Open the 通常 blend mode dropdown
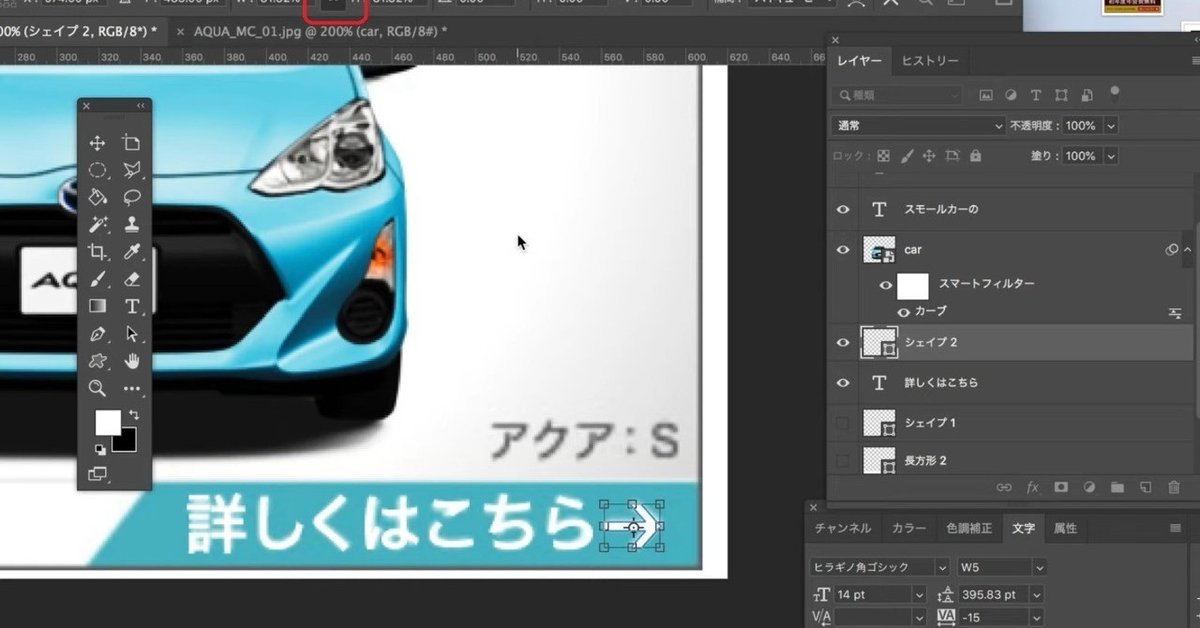 tap(918, 126)
